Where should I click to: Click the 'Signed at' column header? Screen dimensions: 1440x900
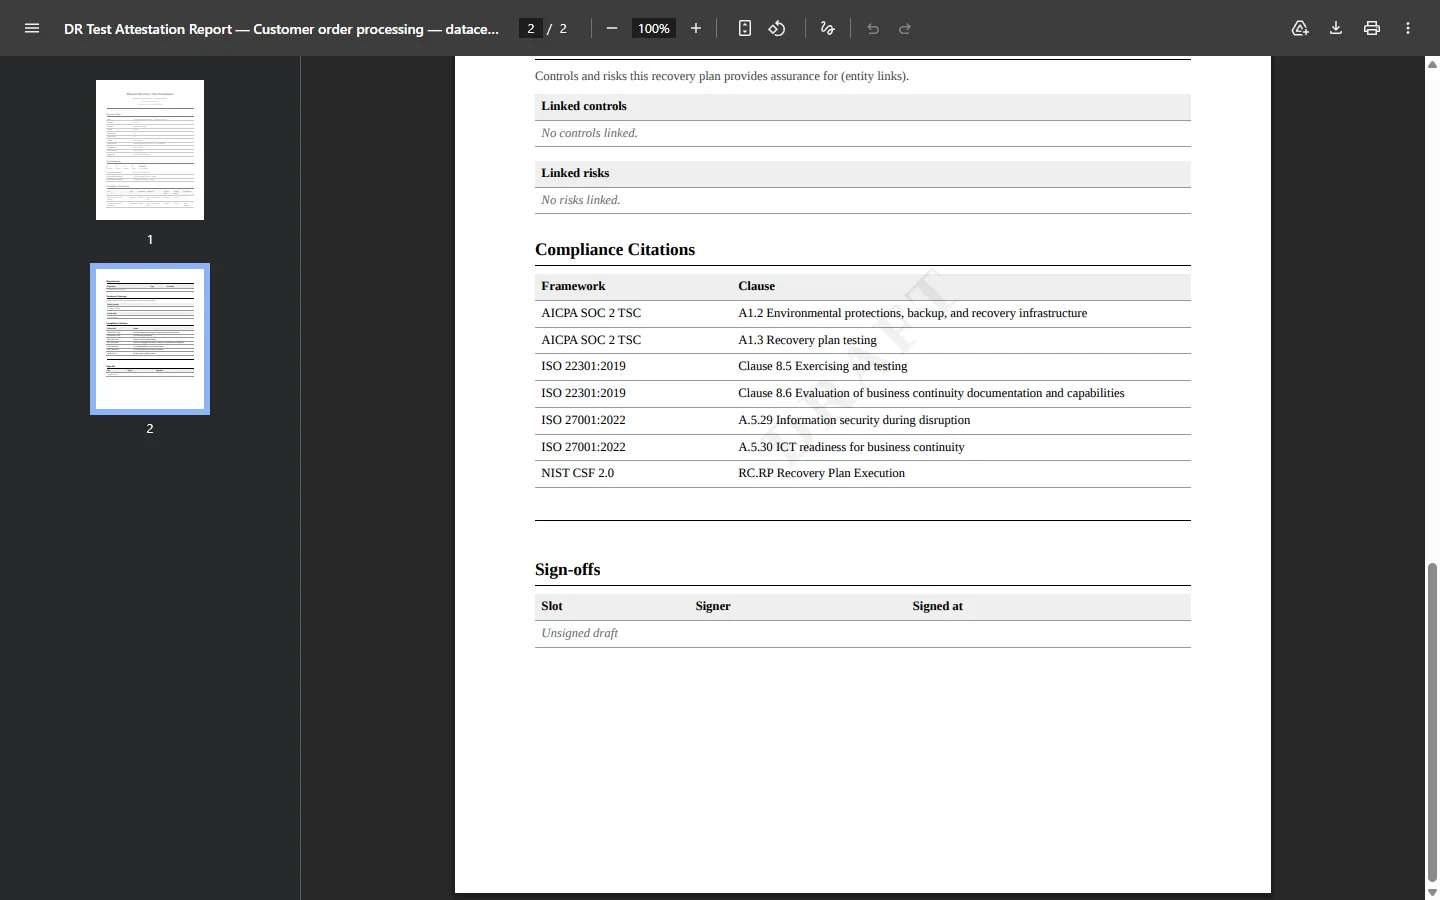tap(937, 606)
